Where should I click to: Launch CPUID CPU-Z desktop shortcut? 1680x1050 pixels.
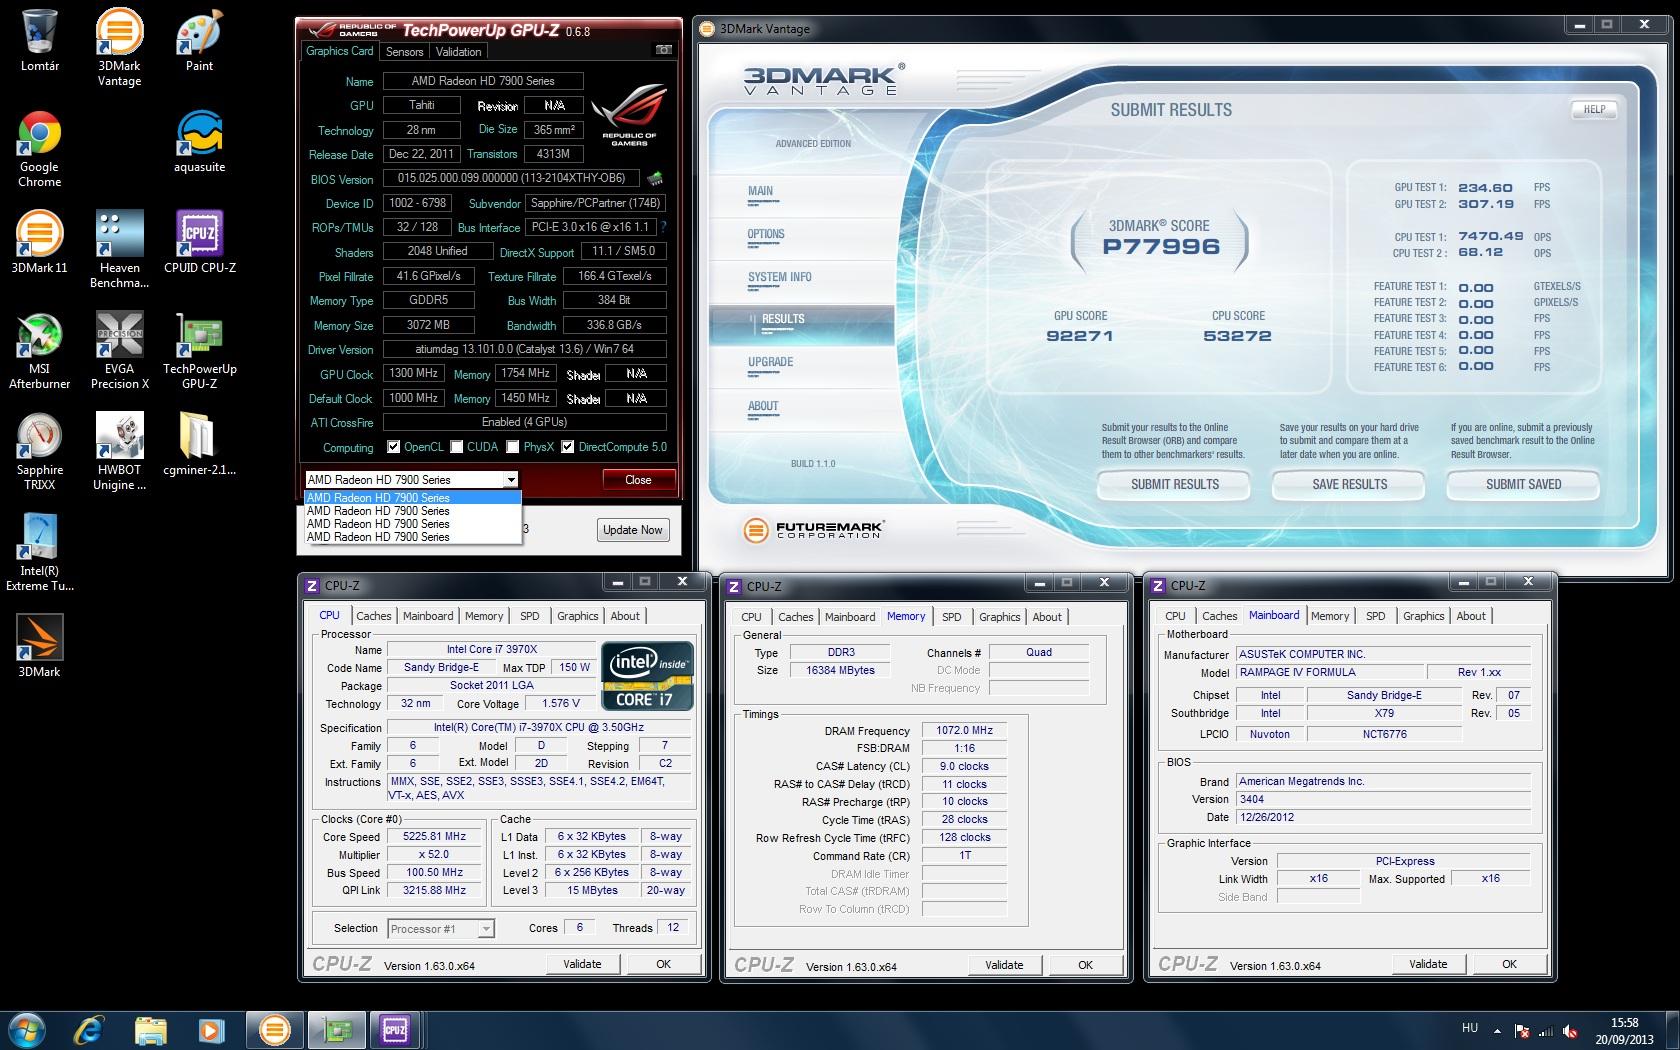tap(199, 243)
